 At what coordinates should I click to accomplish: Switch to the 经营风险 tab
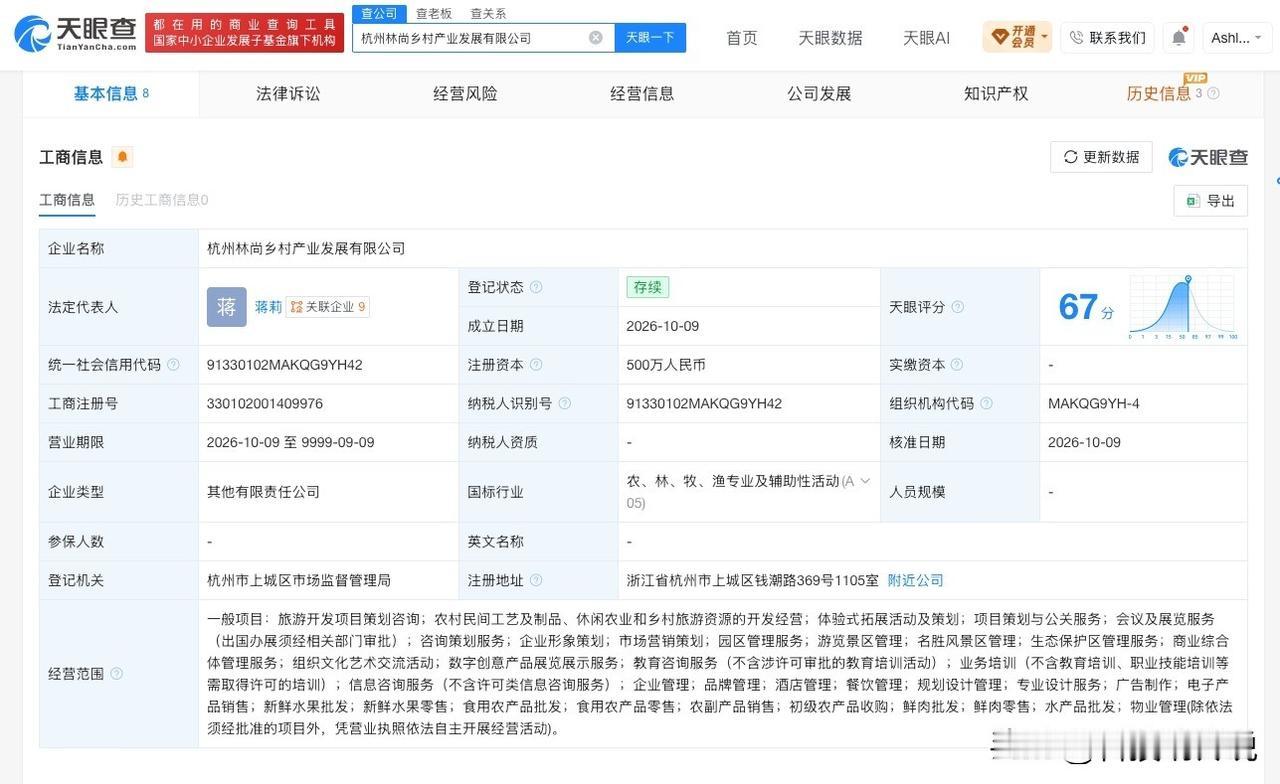click(465, 94)
